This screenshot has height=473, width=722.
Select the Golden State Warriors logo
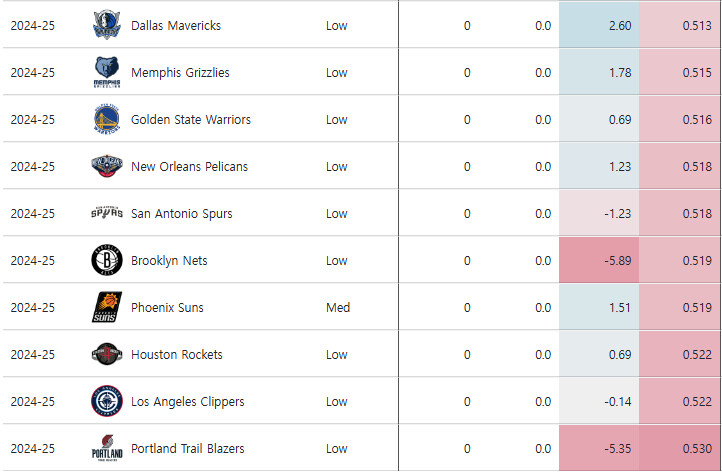(x=105, y=119)
